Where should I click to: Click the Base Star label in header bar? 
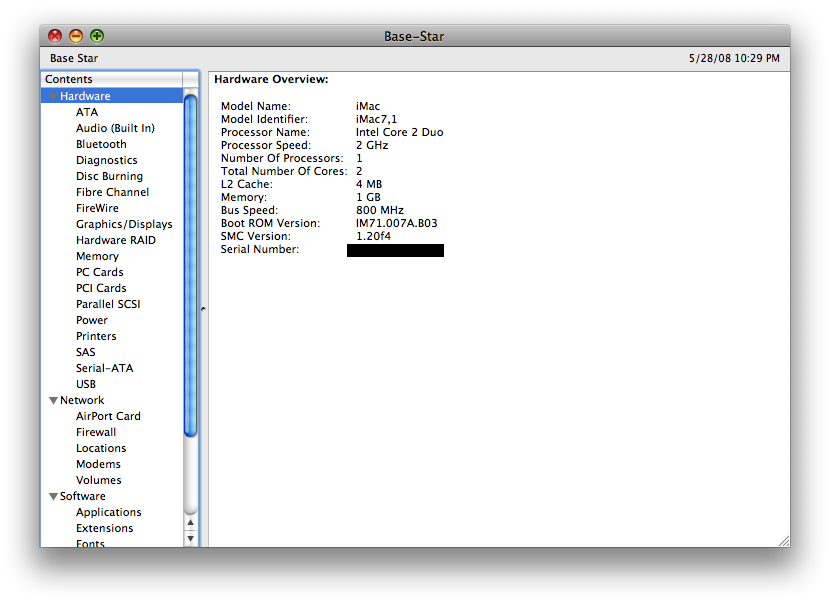point(74,58)
